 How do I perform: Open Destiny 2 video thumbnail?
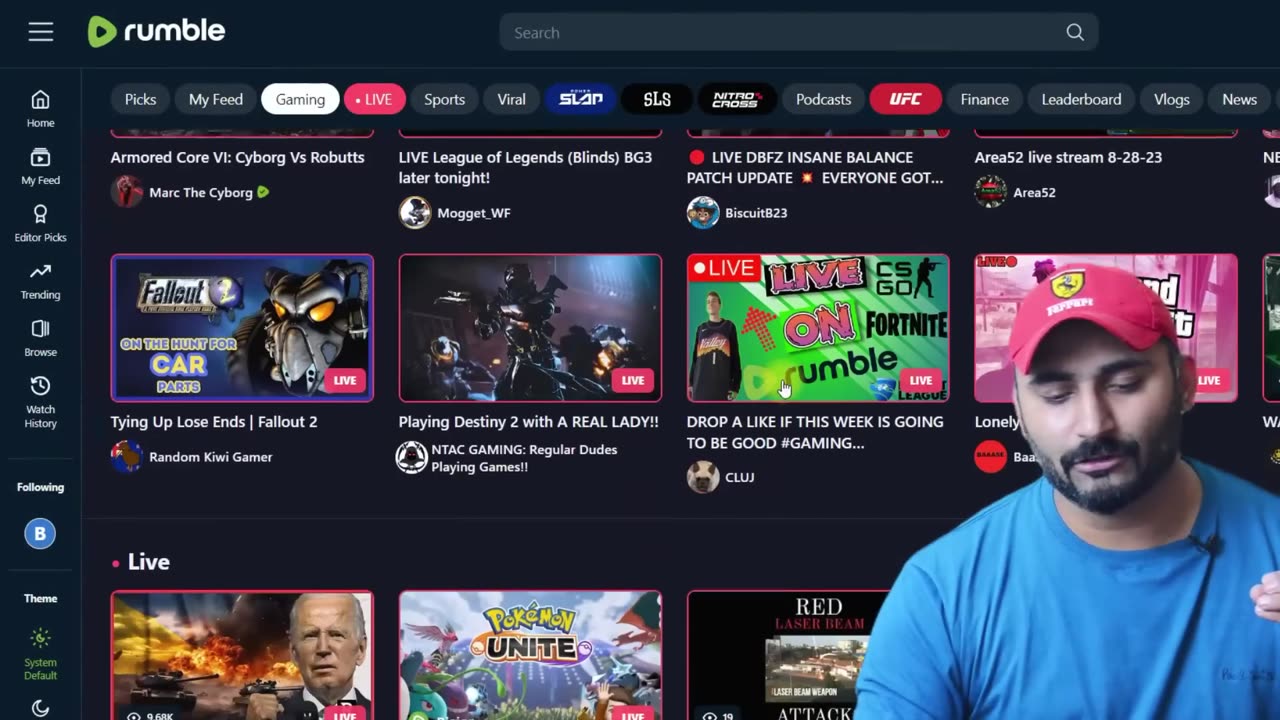click(x=530, y=328)
